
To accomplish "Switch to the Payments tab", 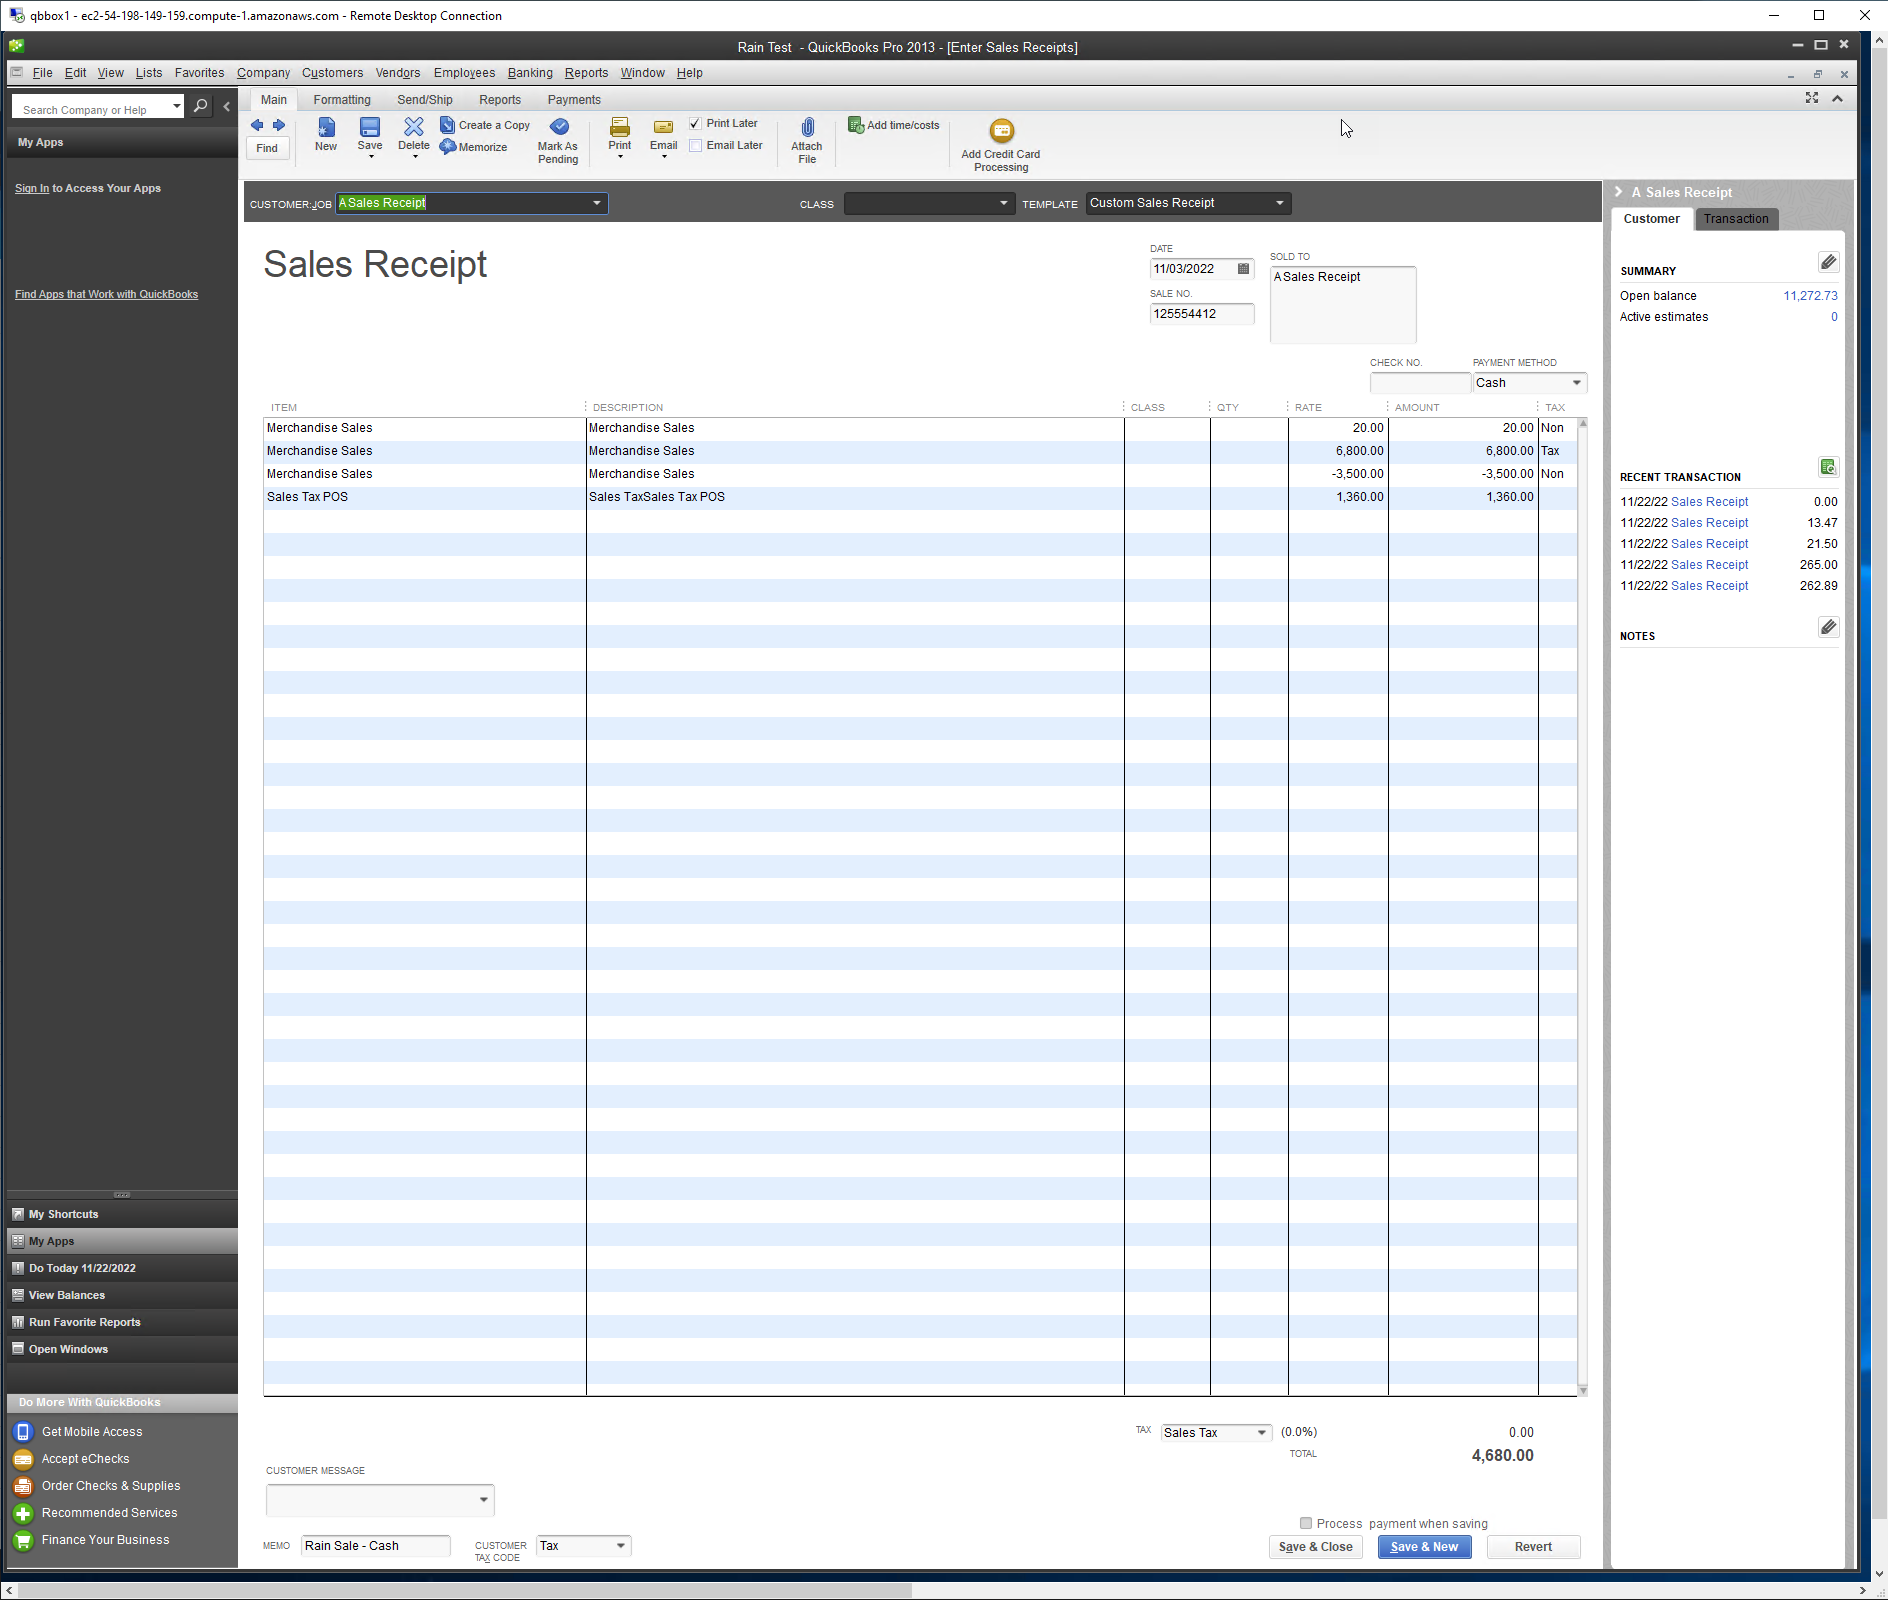I will pyautogui.click(x=574, y=100).
